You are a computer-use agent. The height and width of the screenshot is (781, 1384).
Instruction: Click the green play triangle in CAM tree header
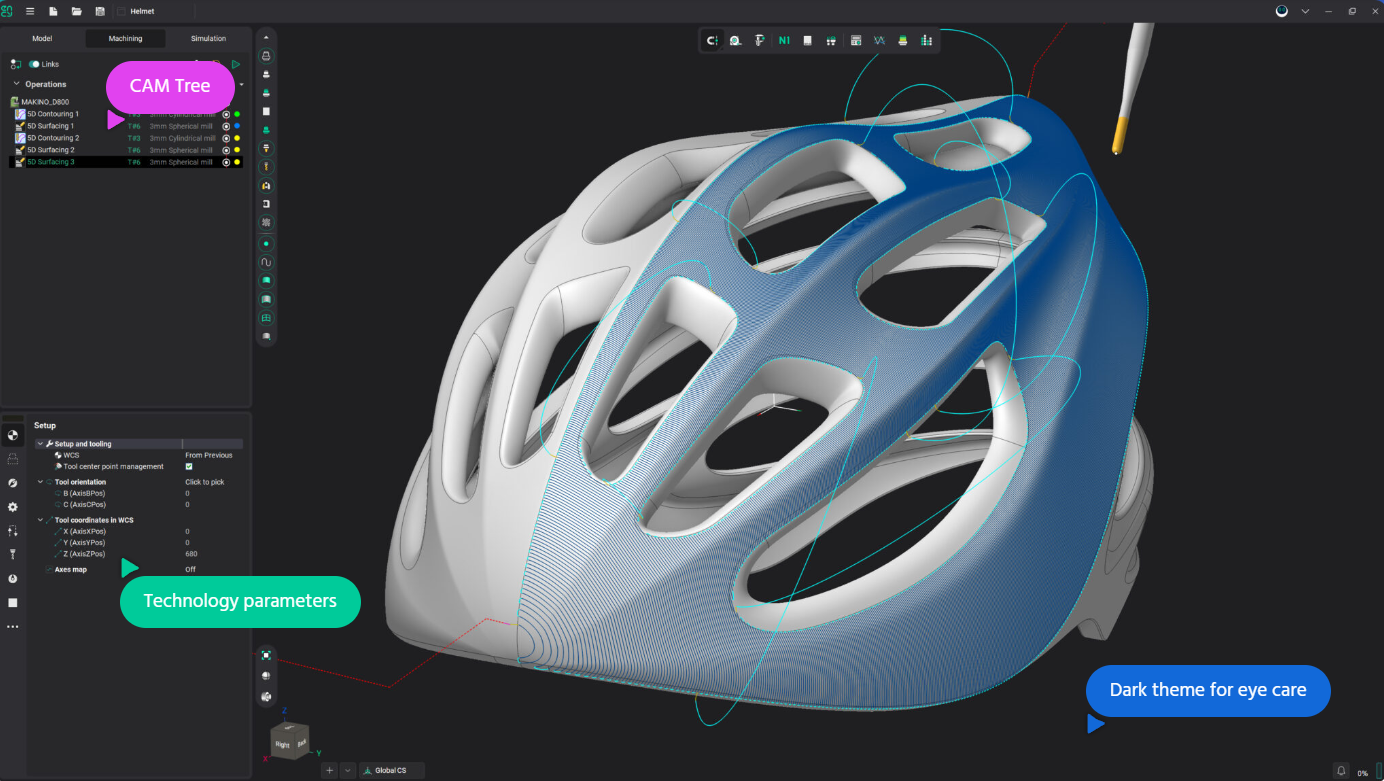pos(236,64)
